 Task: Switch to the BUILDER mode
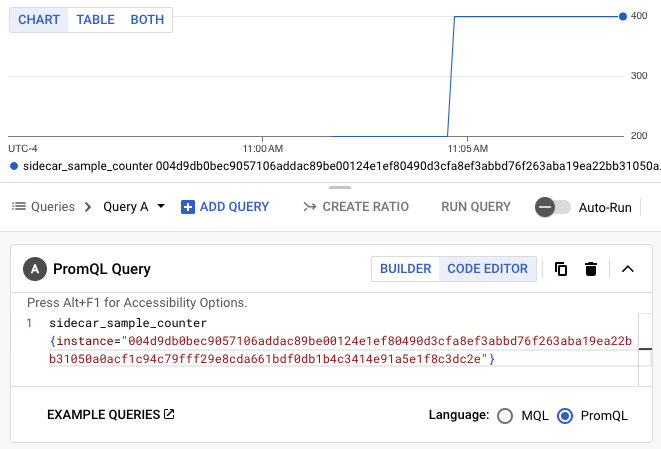pos(405,268)
